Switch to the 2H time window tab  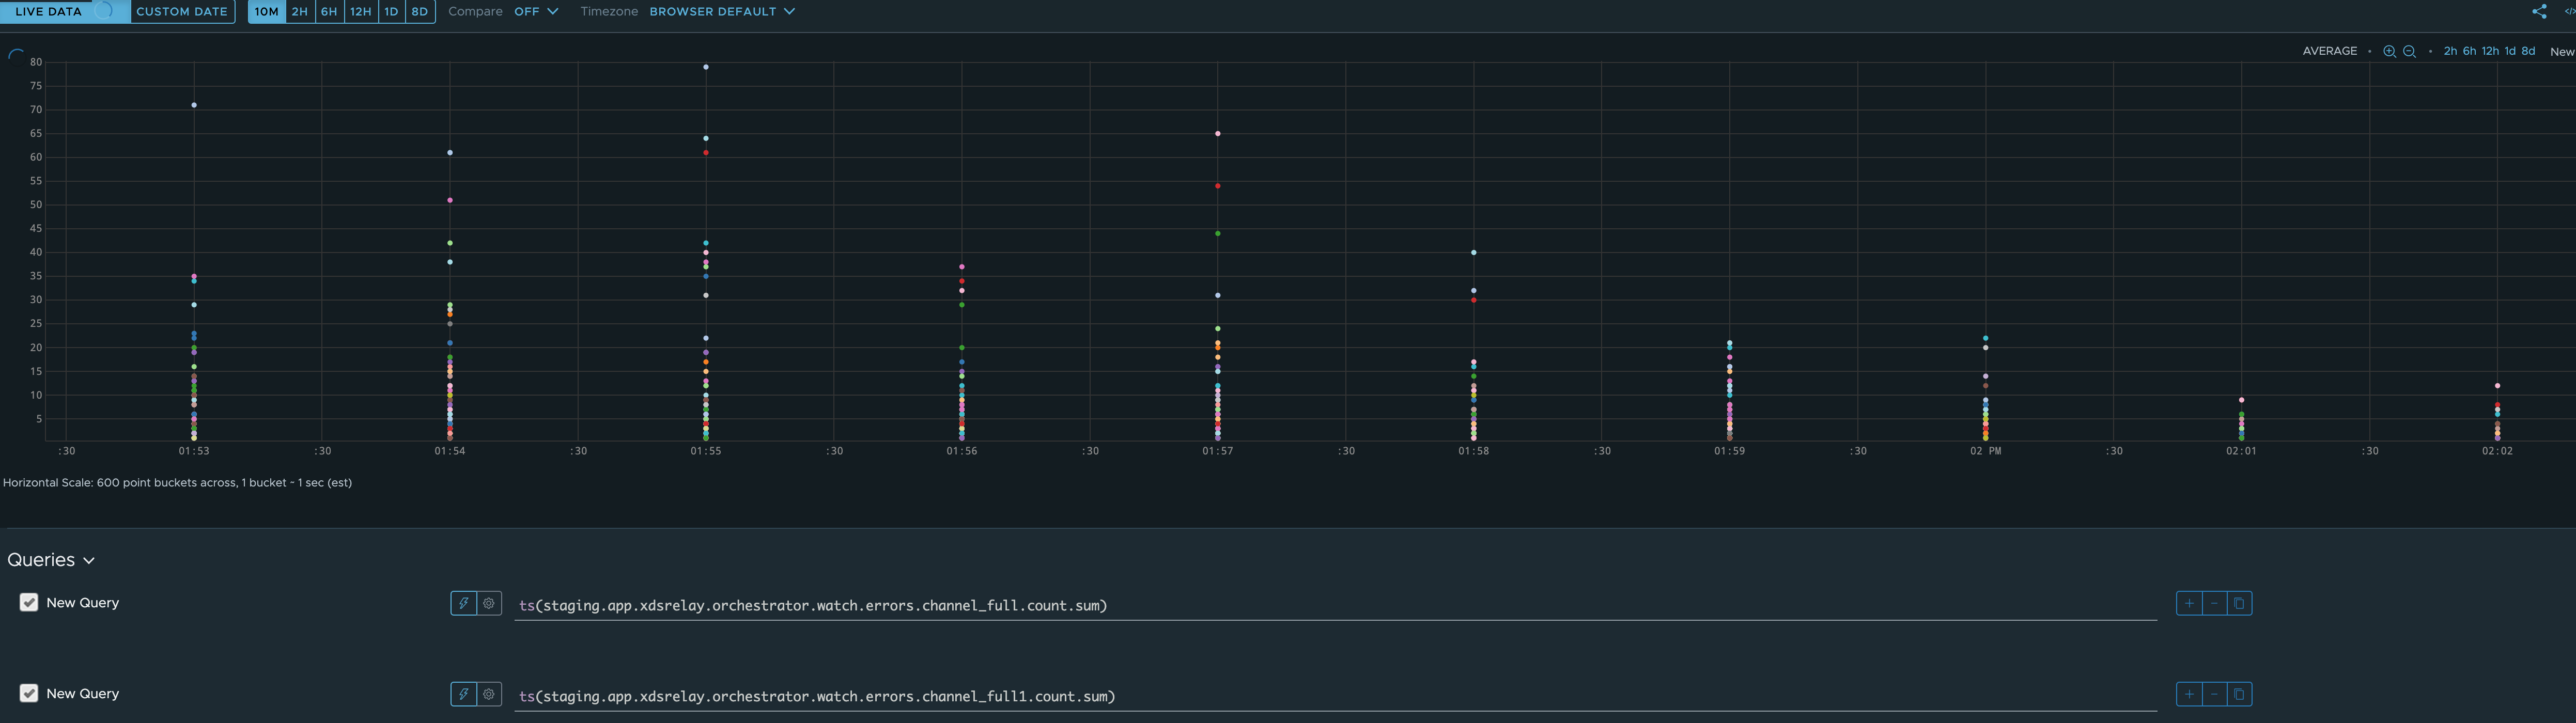click(x=299, y=12)
